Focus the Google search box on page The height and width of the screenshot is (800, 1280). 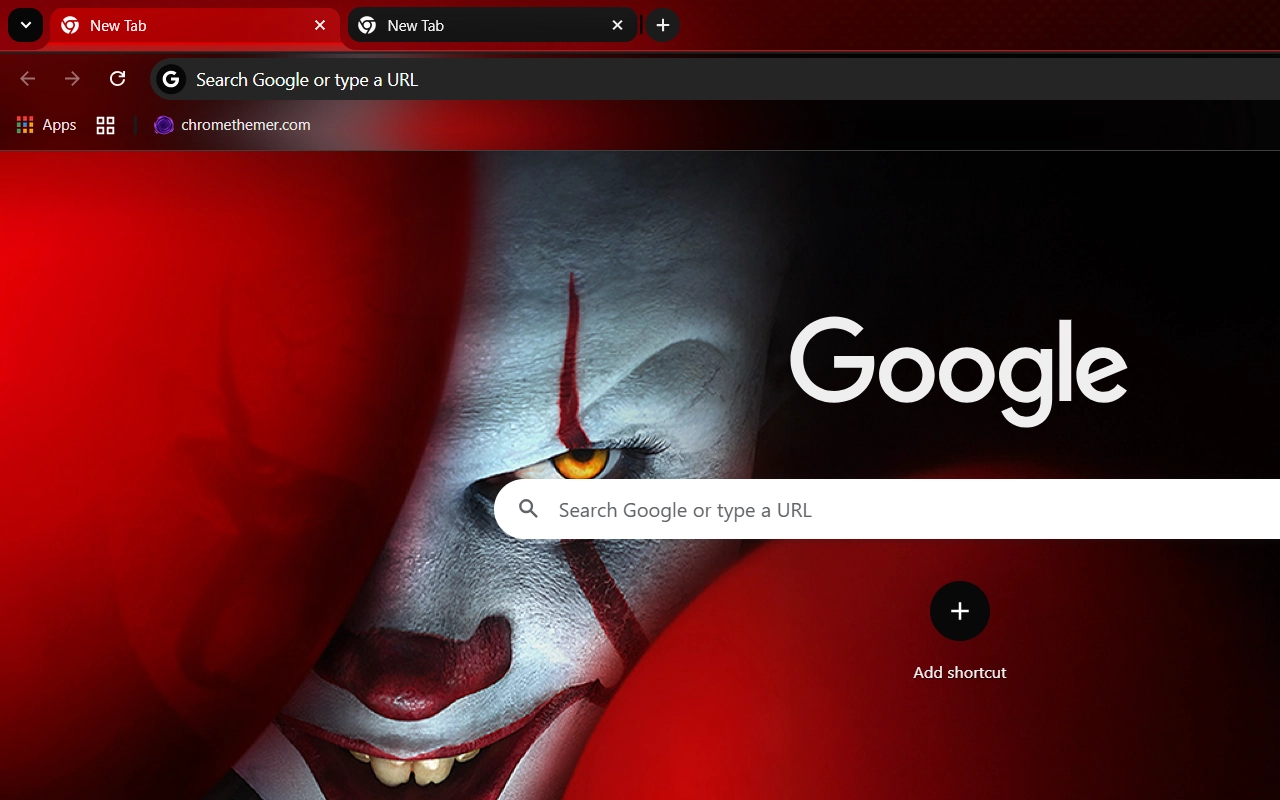[887, 509]
